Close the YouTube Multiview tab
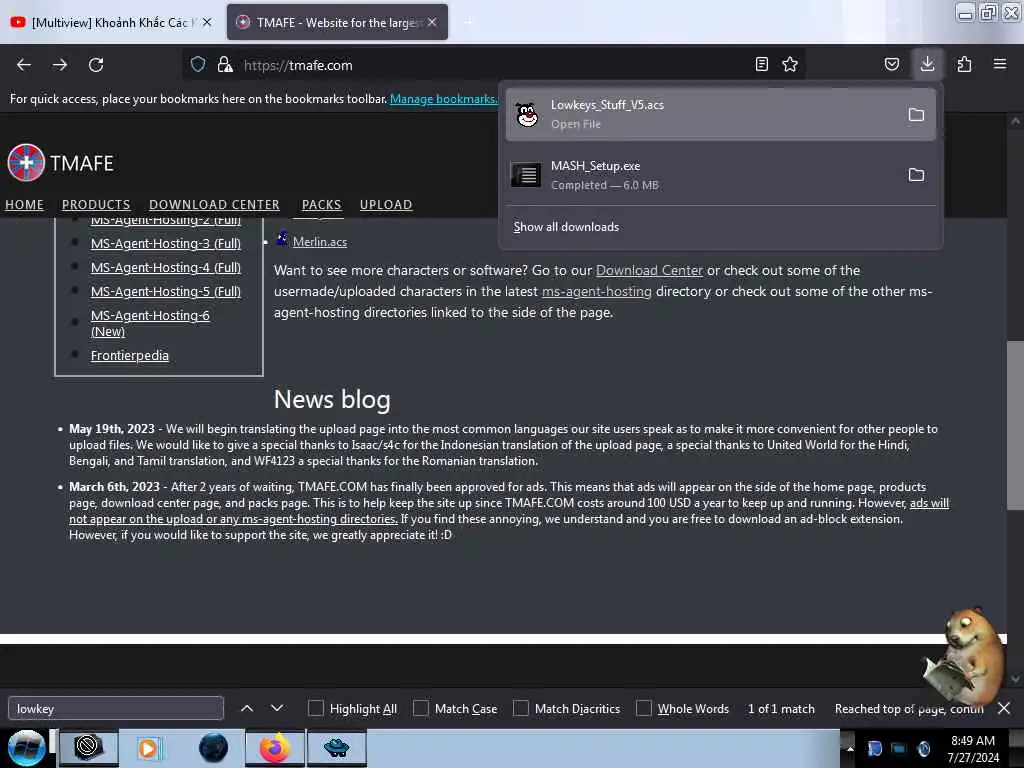Screen dimensions: 1024x768 pyautogui.click(x=207, y=22)
